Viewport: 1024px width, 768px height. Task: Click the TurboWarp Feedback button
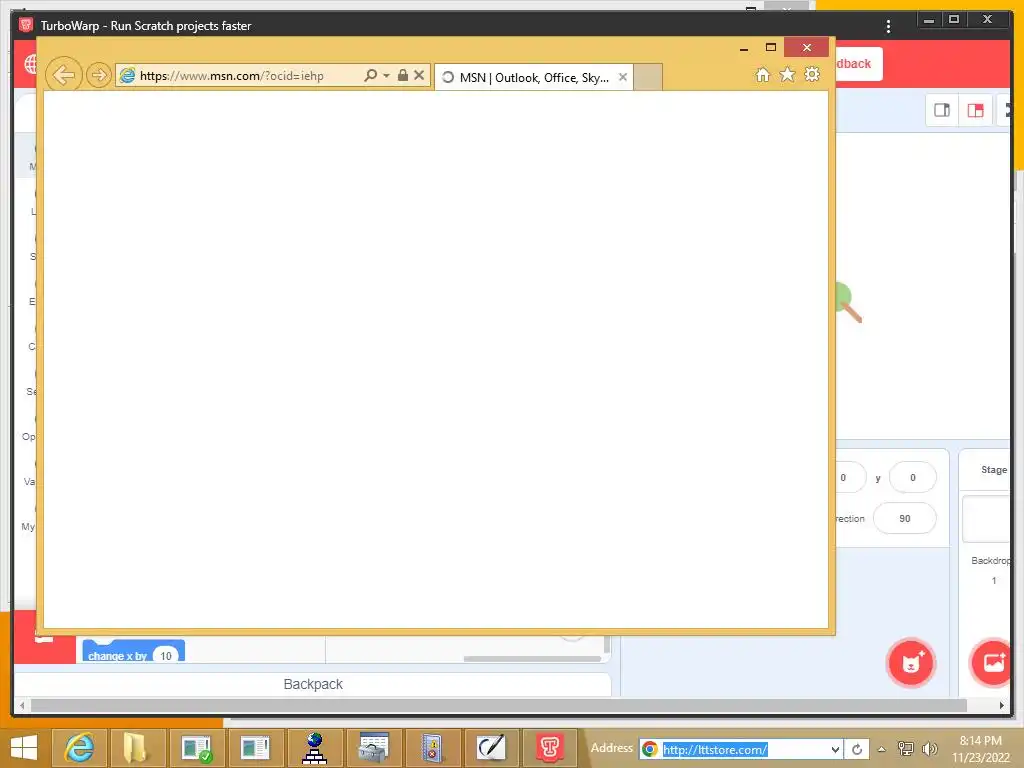click(859, 64)
